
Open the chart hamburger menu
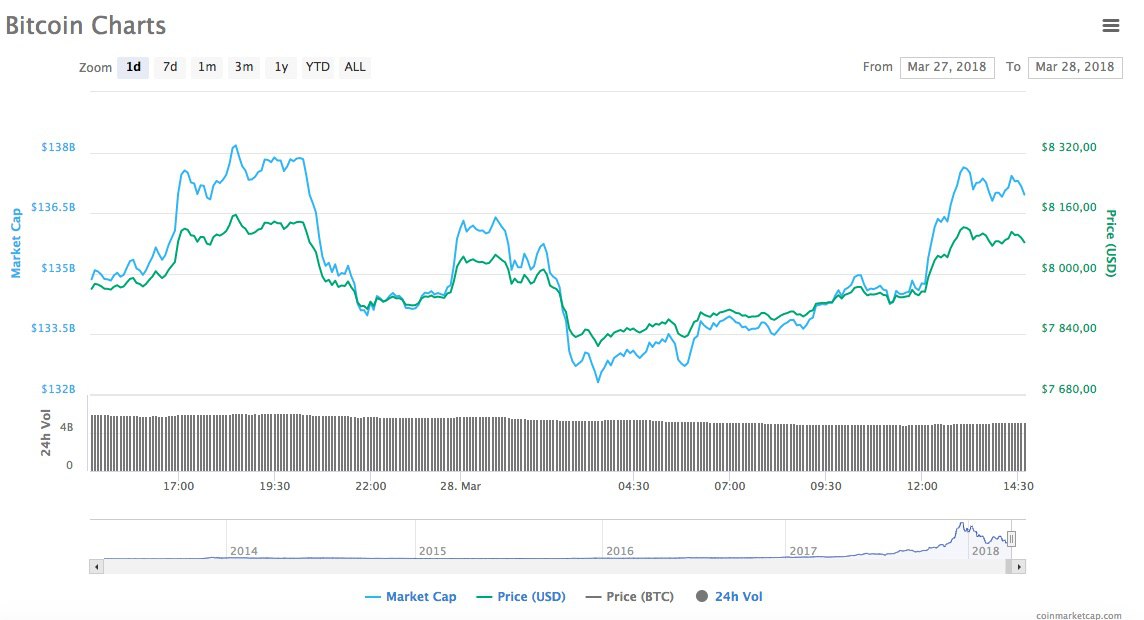coord(1110,25)
